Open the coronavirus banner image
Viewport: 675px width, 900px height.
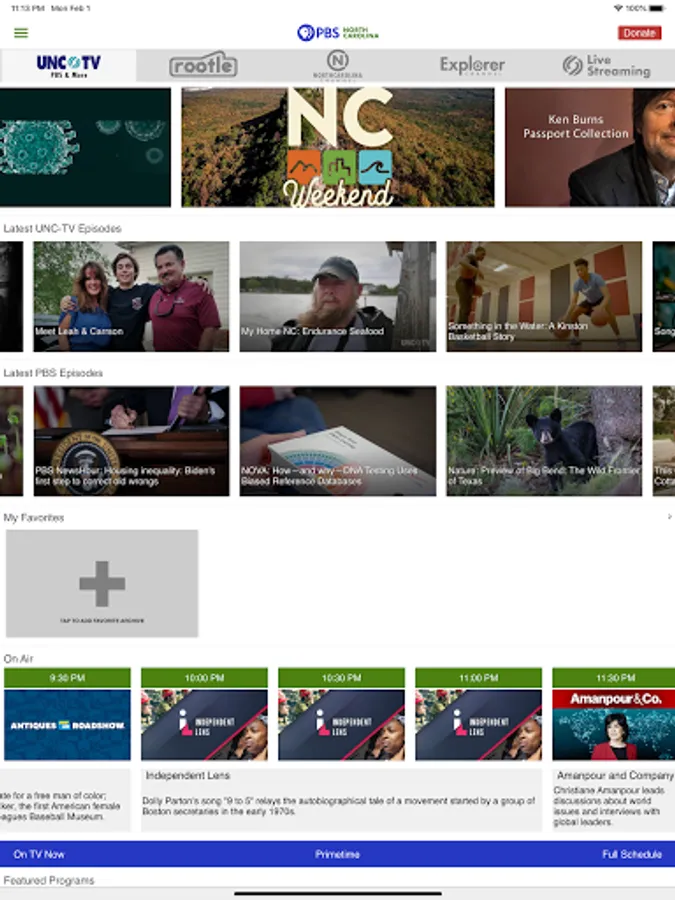coord(85,147)
